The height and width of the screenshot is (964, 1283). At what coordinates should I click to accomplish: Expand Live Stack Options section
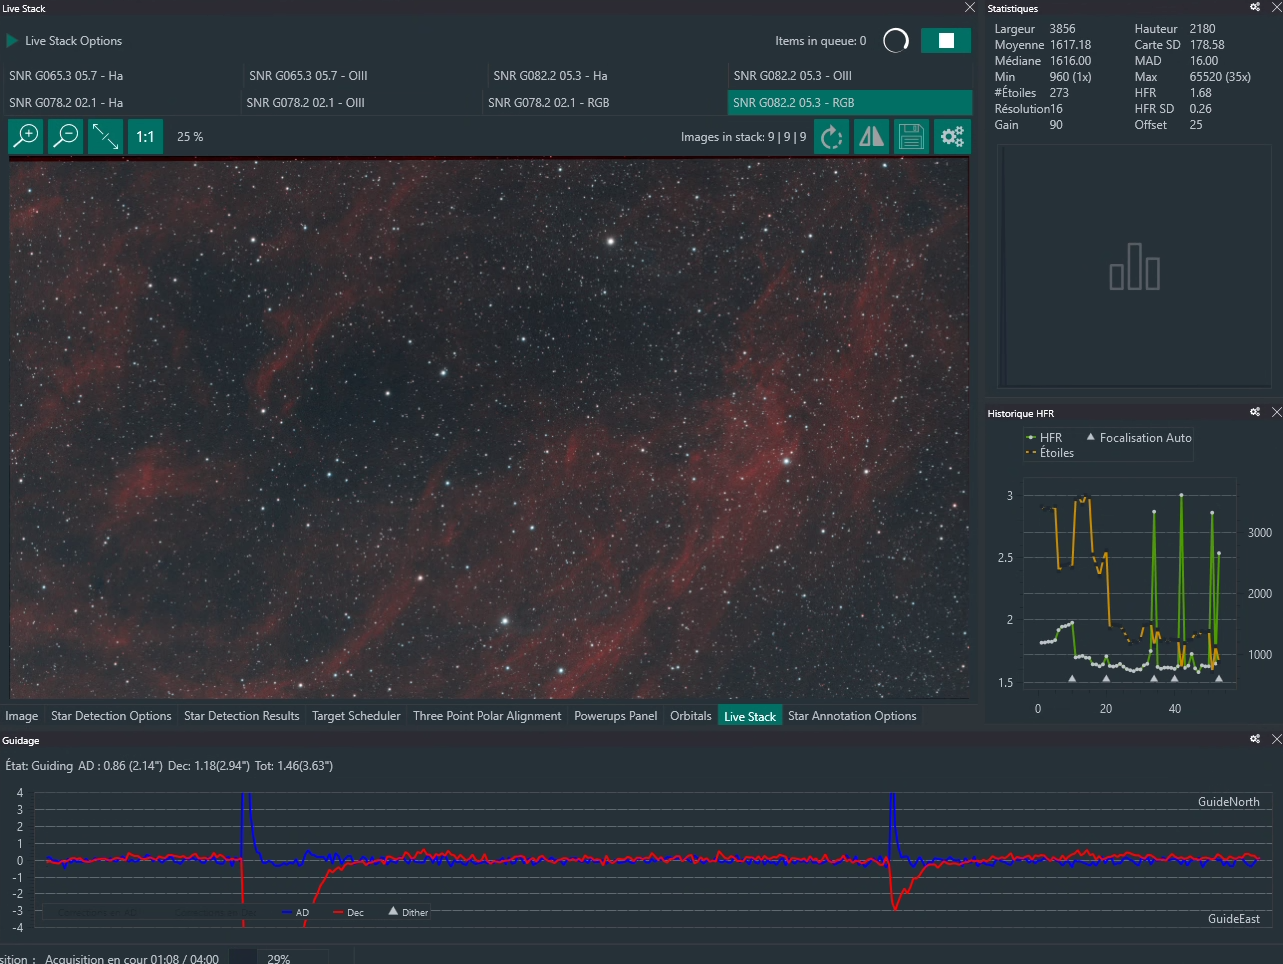64,41
